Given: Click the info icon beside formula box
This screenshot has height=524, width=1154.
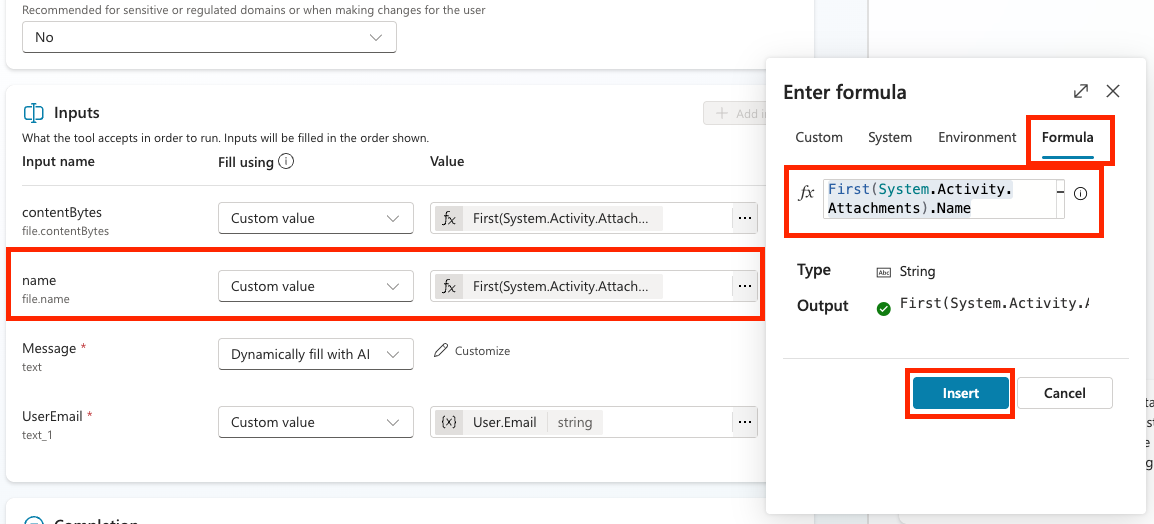Looking at the screenshot, I should point(1080,194).
